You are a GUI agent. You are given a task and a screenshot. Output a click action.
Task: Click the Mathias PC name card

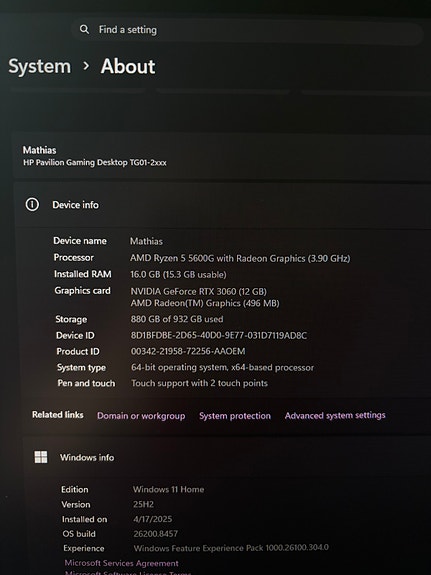coord(222,156)
